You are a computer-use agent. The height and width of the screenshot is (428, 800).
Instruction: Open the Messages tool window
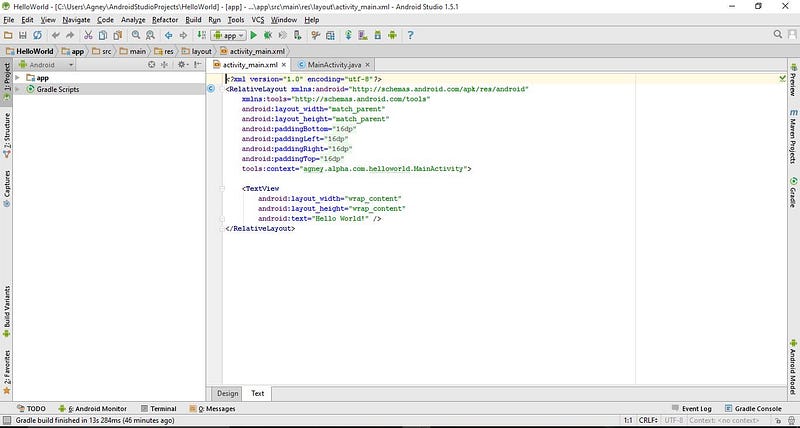coord(212,409)
